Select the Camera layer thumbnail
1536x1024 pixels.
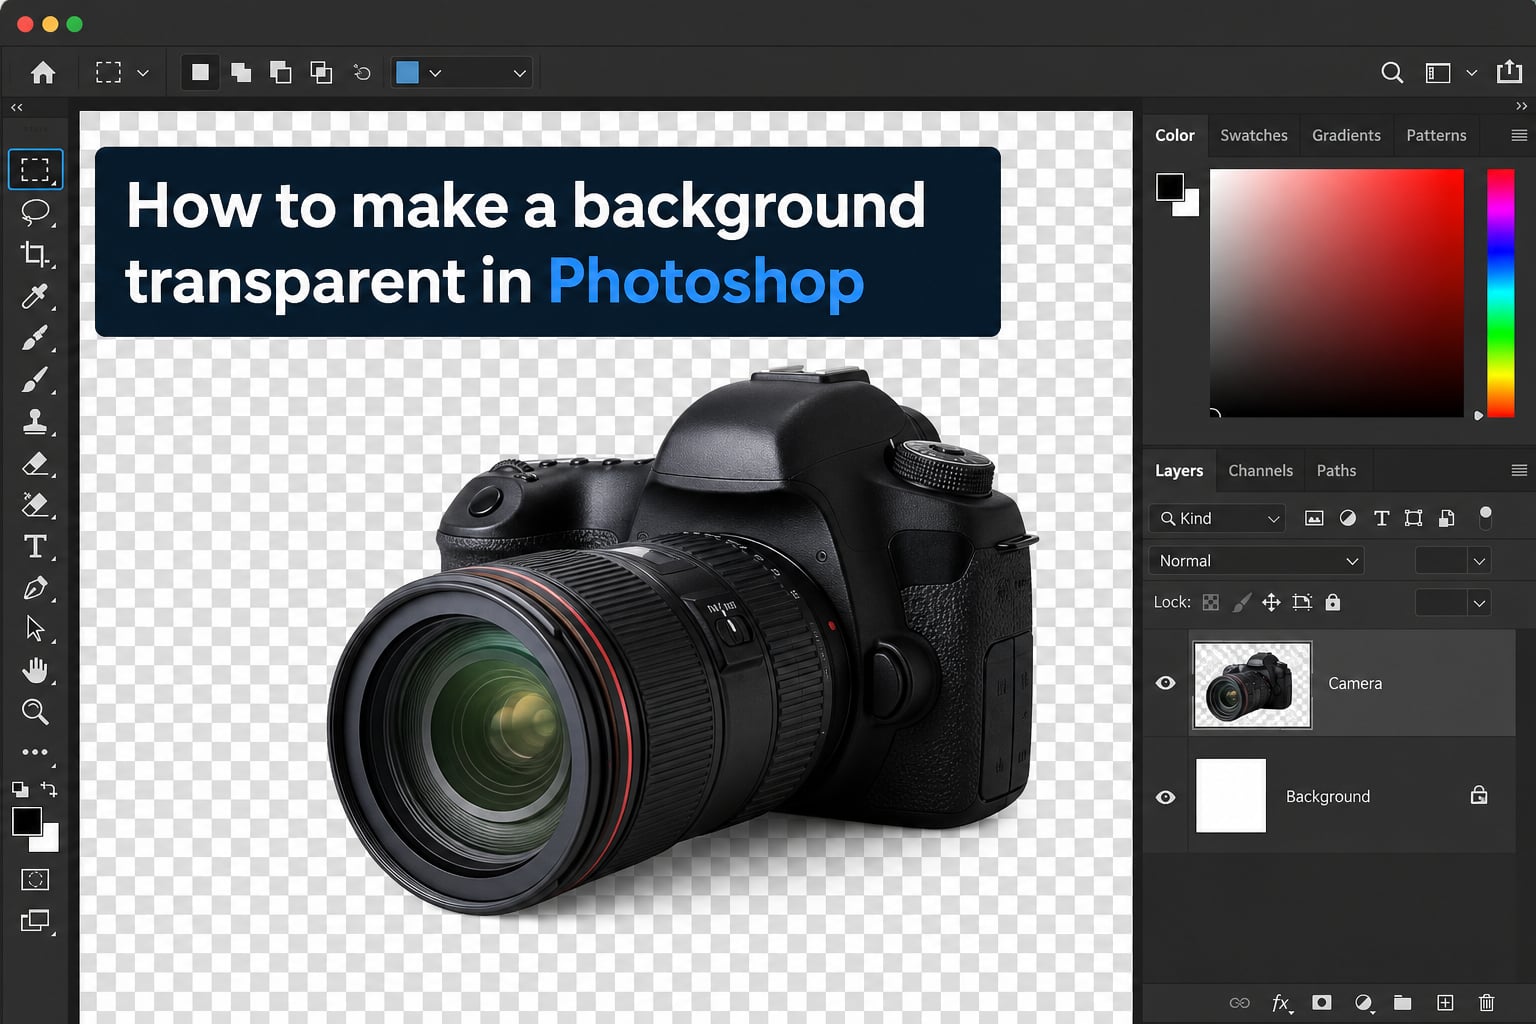(1252, 685)
